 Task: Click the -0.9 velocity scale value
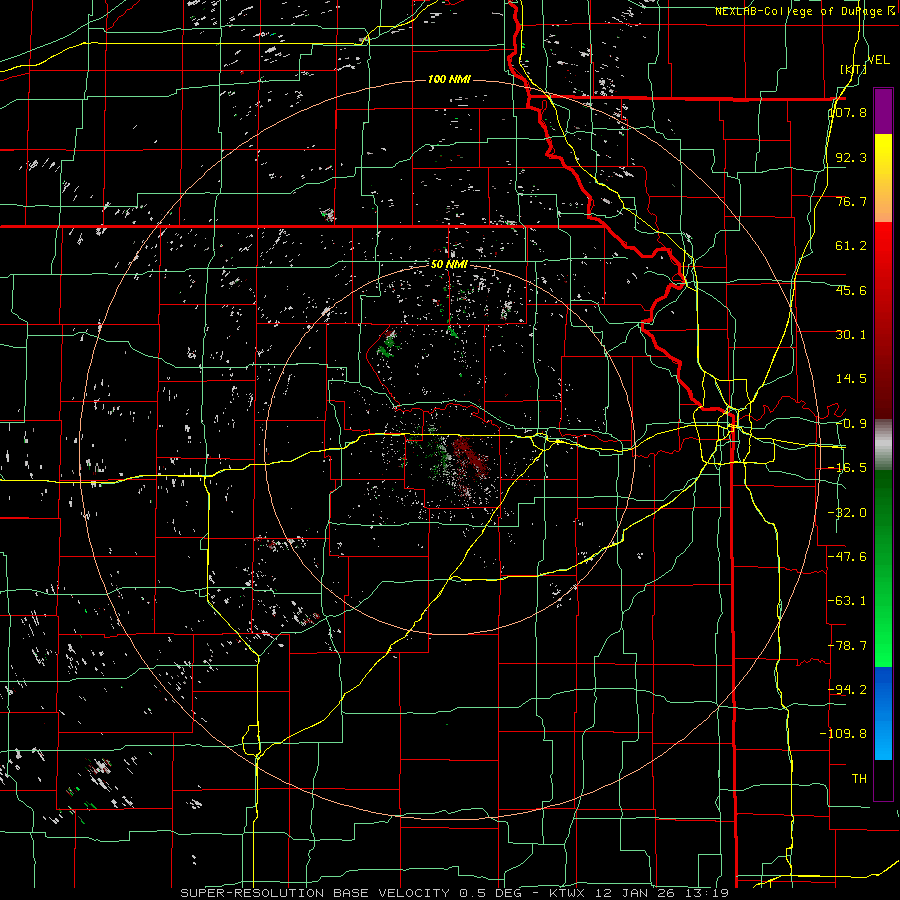pos(851,424)
